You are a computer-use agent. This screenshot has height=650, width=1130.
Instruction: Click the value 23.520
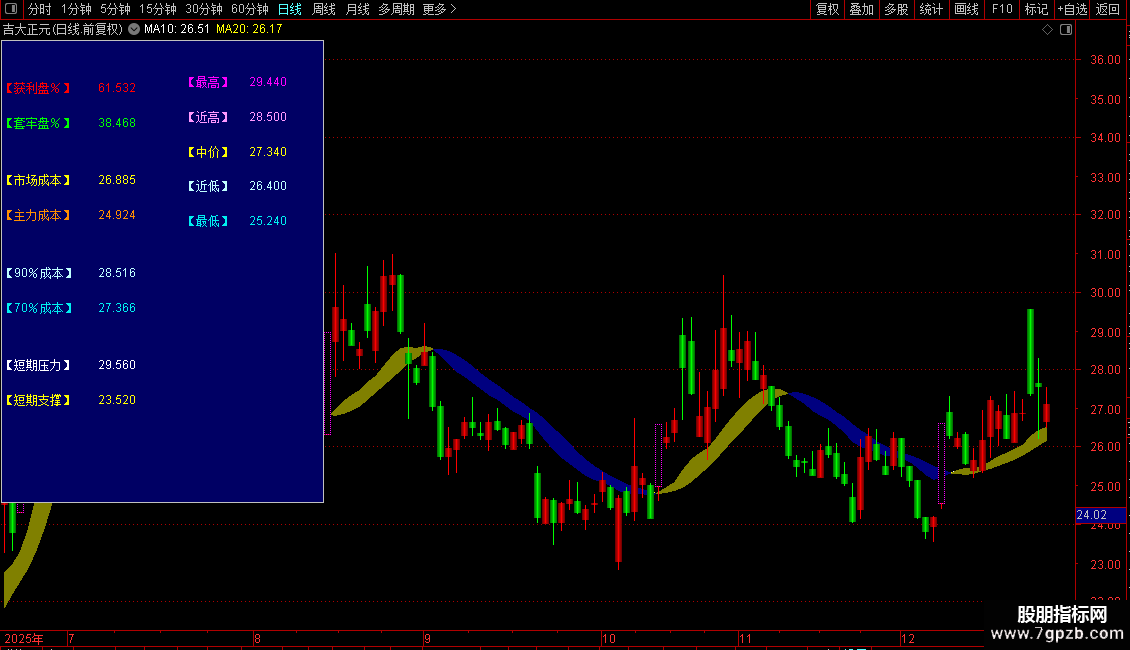click(117, 400)
